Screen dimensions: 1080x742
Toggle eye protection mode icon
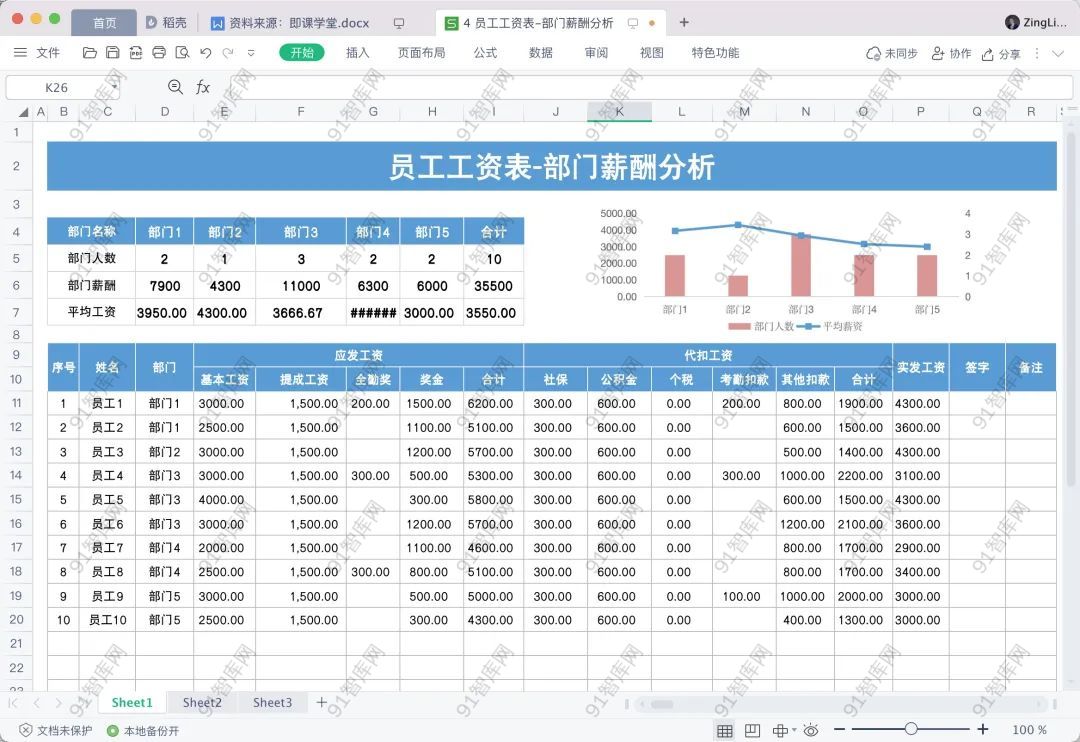click(x=812, y=731)
